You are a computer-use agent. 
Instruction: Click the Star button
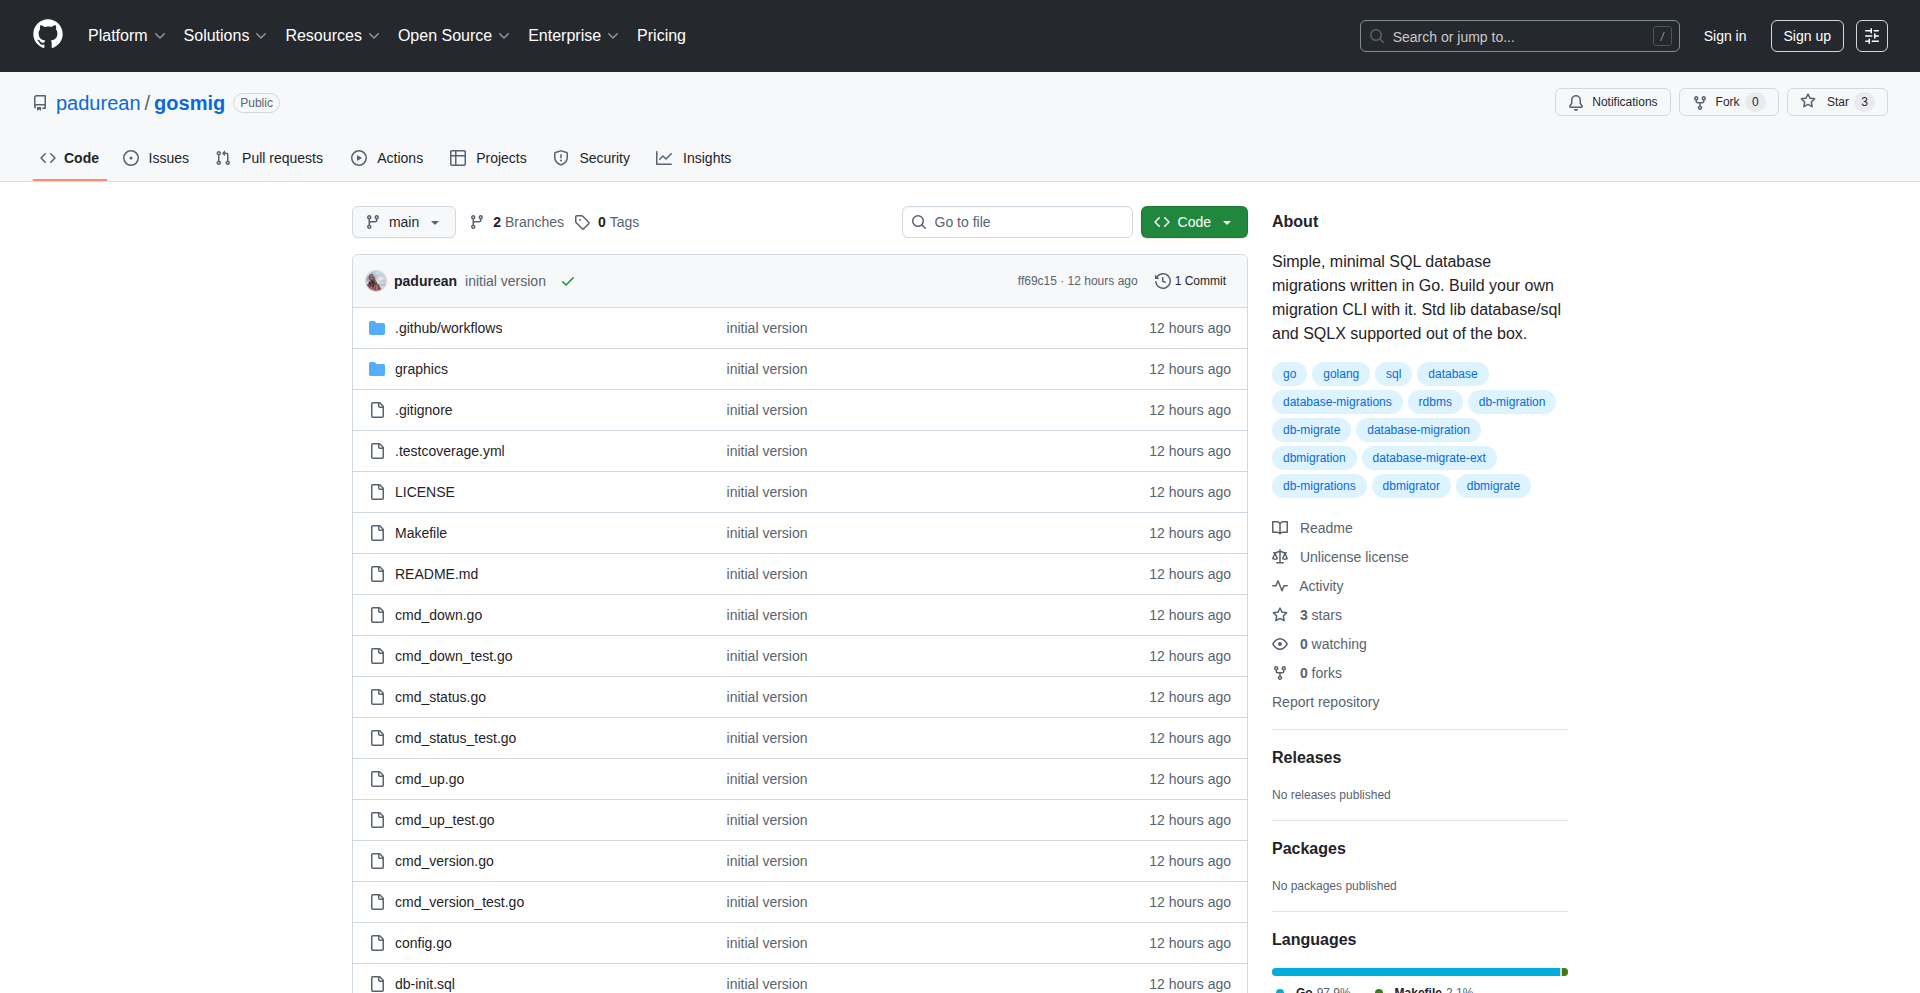pos(1836,102)
